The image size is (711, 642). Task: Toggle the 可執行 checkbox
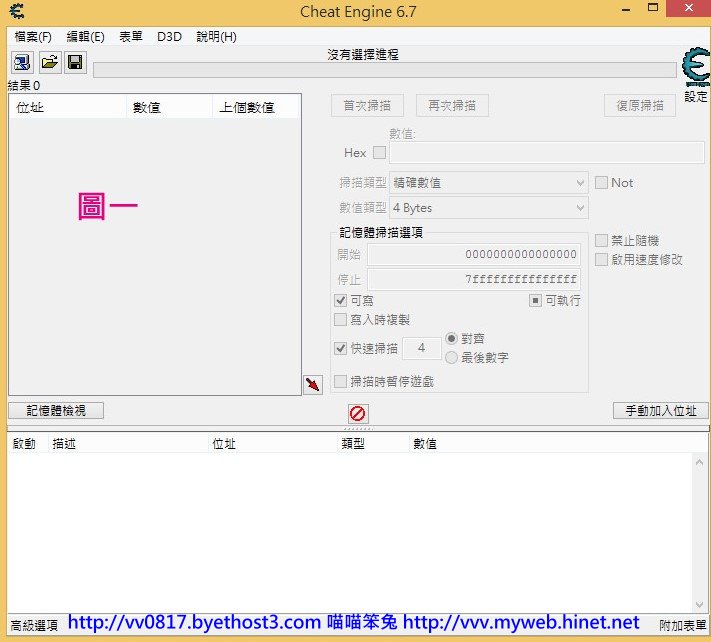(535, 301)
